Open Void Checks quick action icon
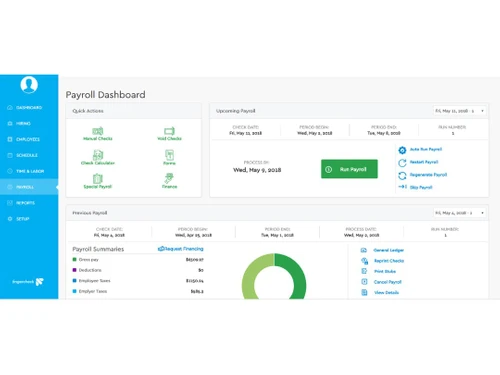Image resolution: width=500 pixels, height=375 pixels. pyautogui.click(x=169, y=131)
